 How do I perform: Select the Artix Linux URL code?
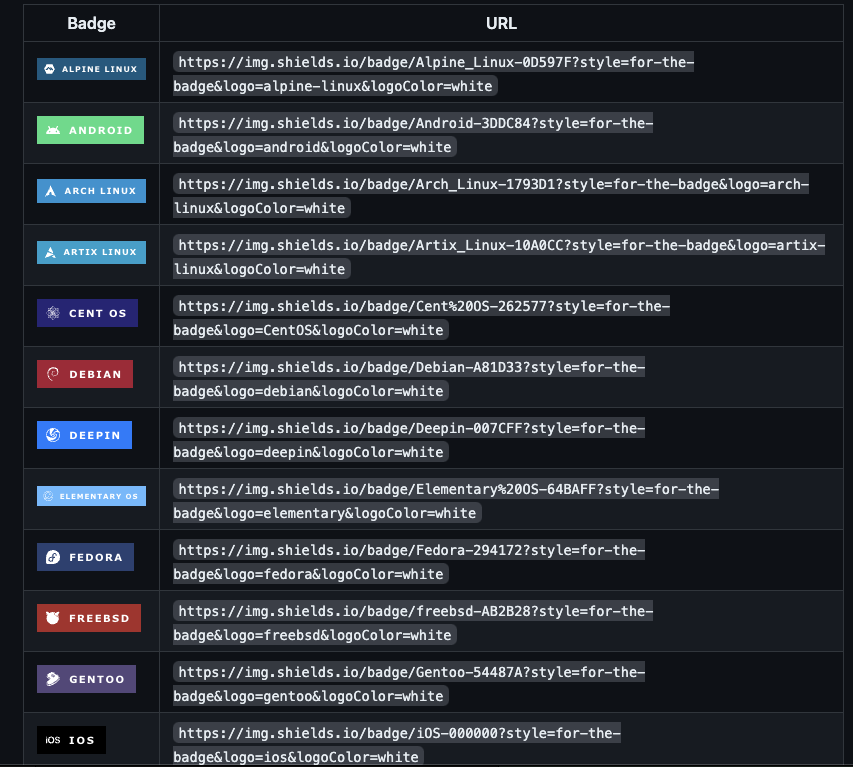pyautogui.click(x=499, y=257)
